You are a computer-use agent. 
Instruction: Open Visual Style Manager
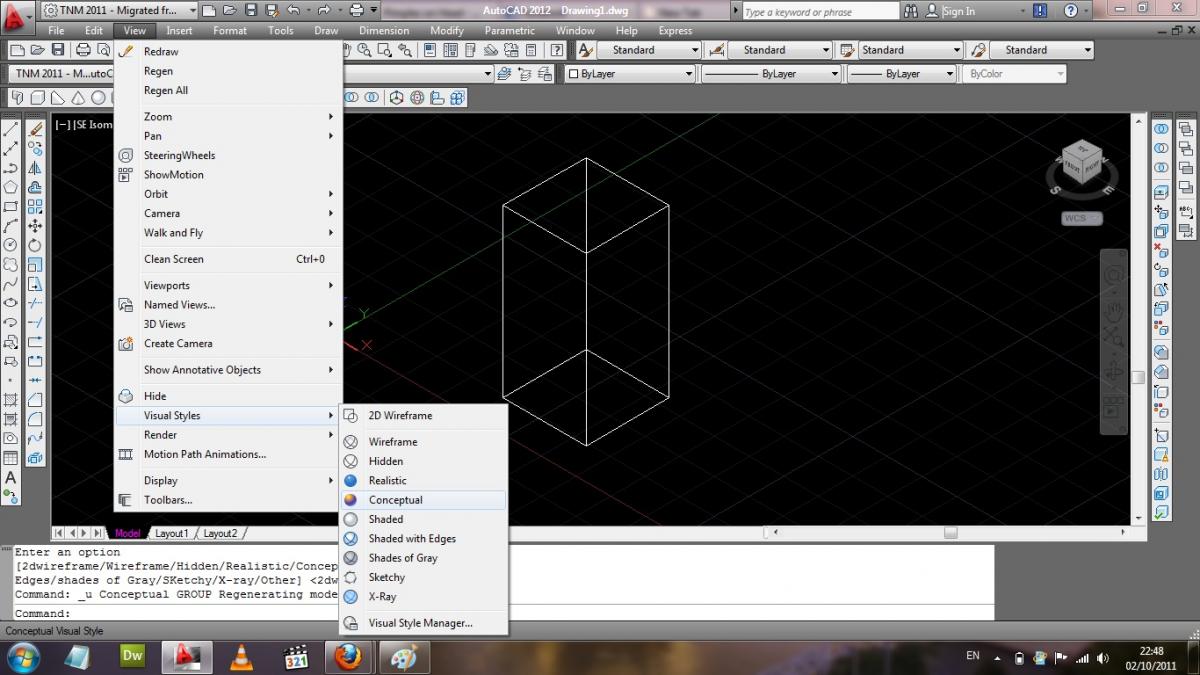click(x=423, y=623)
